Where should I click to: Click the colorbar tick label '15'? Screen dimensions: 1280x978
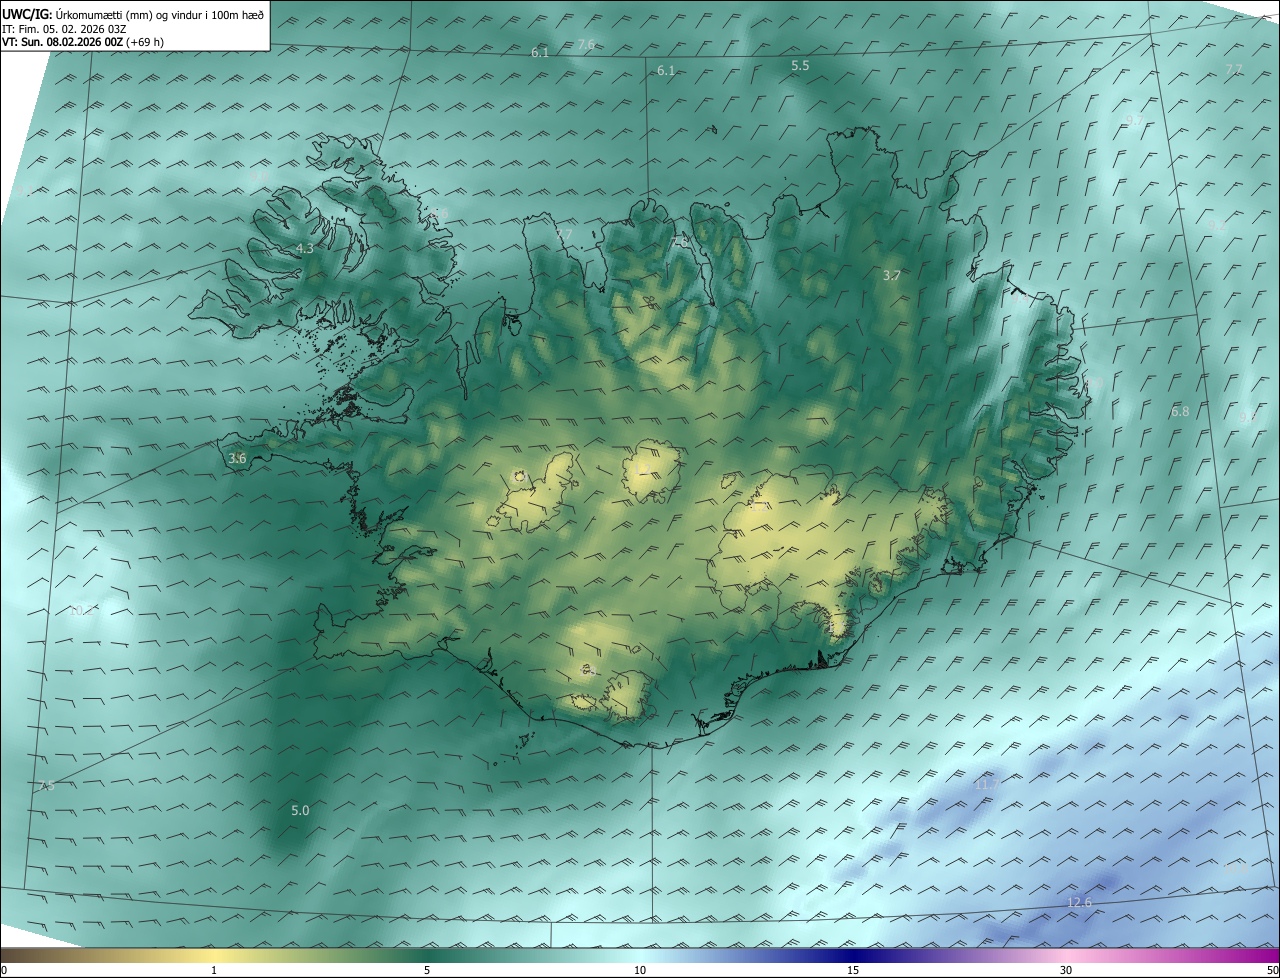(853, 971)
